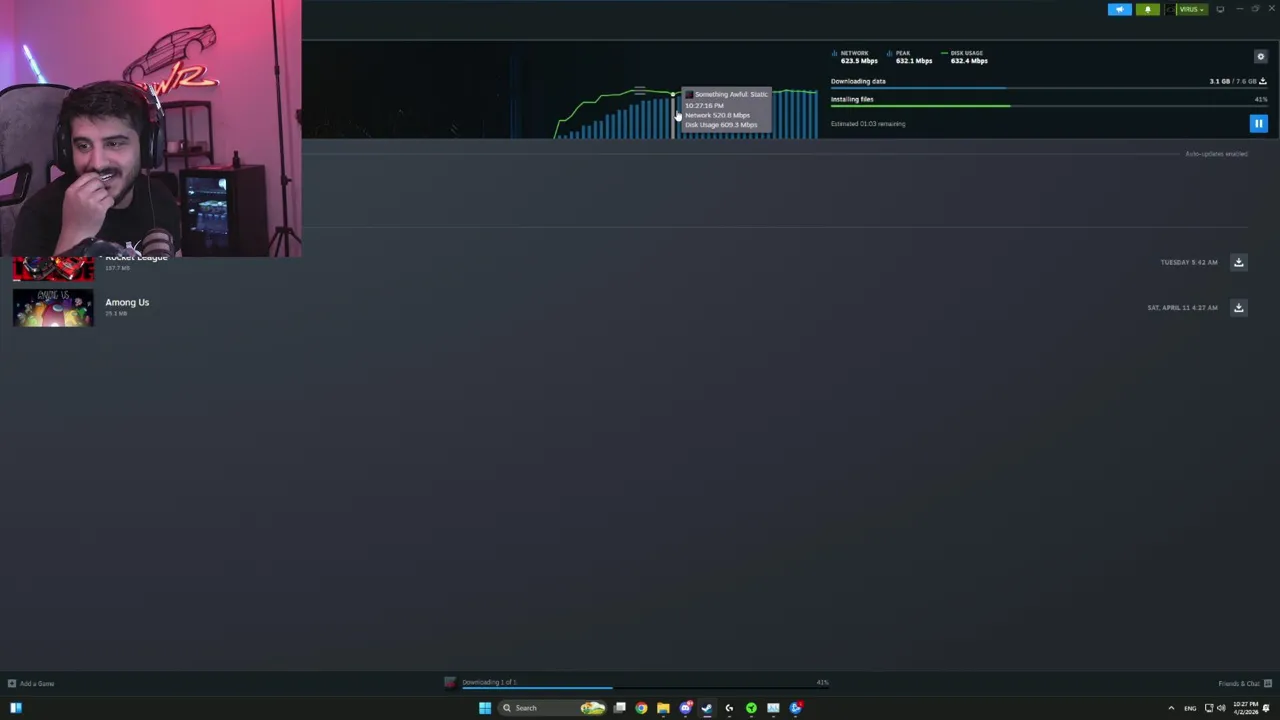This screenshot has height=720, width=1280.
Task: Open Windows widgets at far left taskbar
Action: pos(16,708)
